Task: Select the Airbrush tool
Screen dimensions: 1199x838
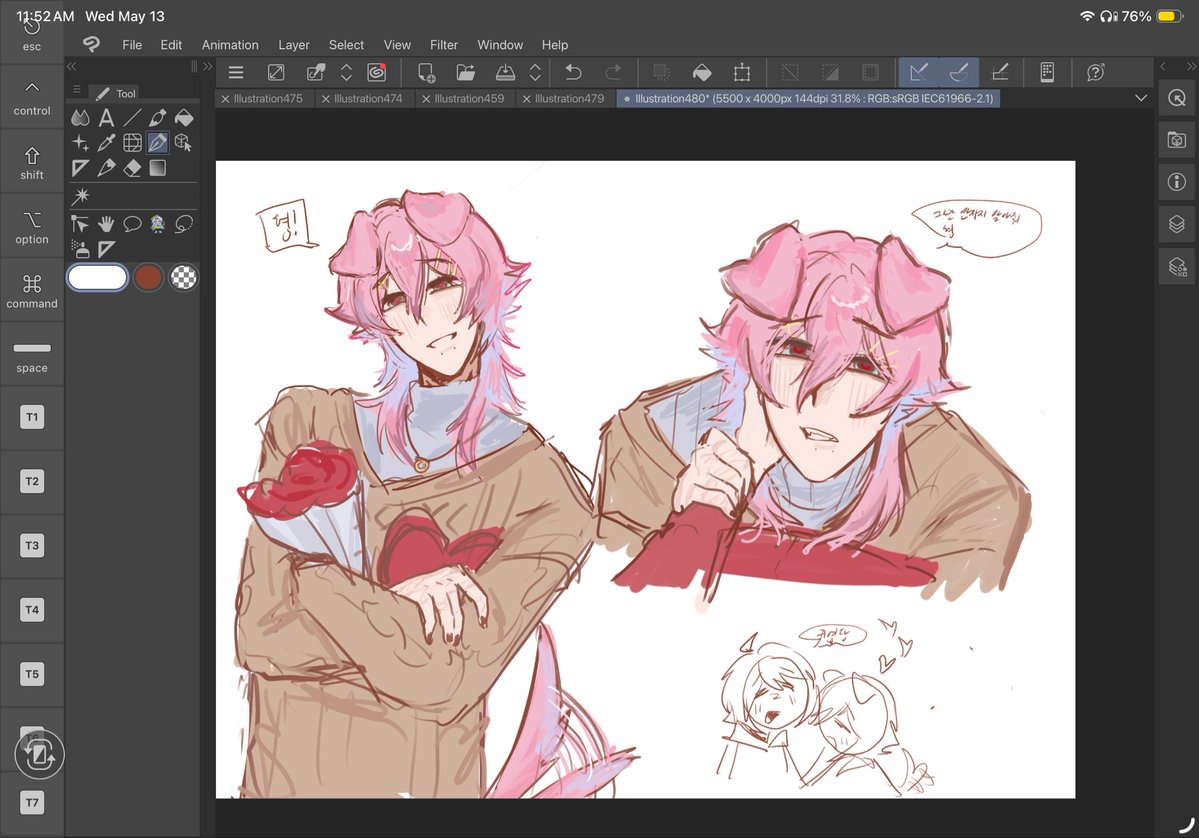Action: click(x=80, y=248)
